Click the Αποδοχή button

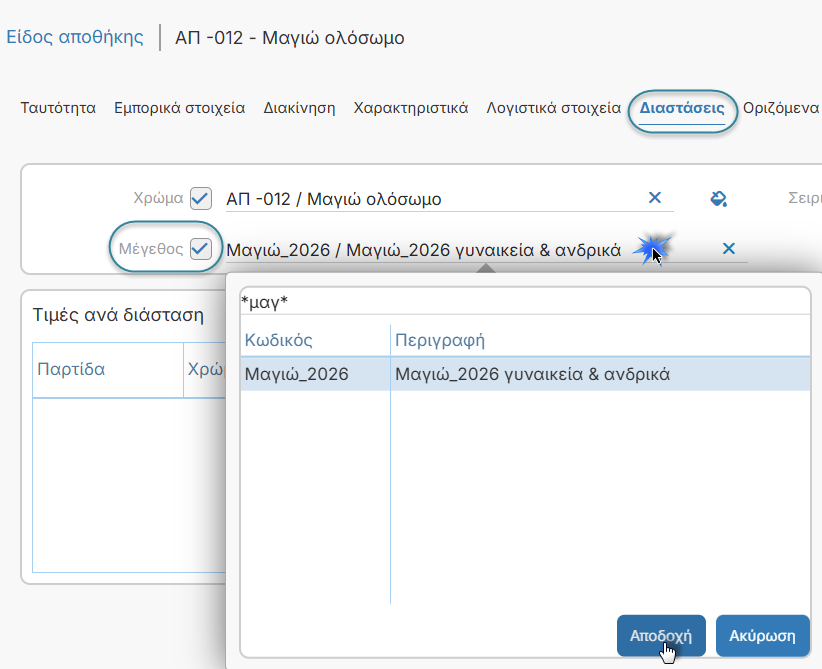point(661,635)
